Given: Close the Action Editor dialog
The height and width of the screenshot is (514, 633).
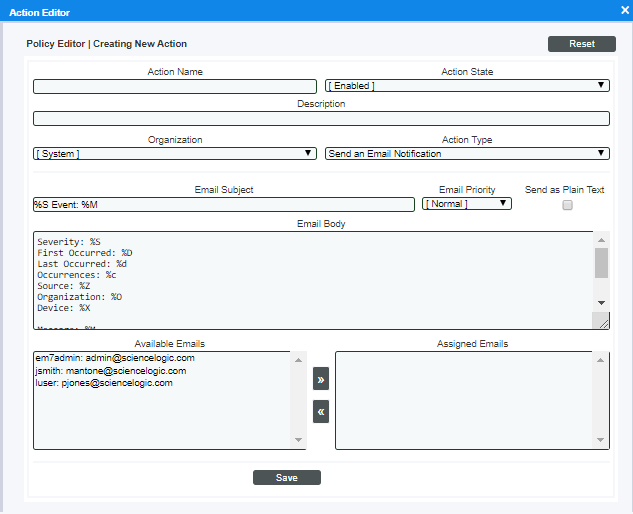Looking at the screenshot, I should coord(624,10).
